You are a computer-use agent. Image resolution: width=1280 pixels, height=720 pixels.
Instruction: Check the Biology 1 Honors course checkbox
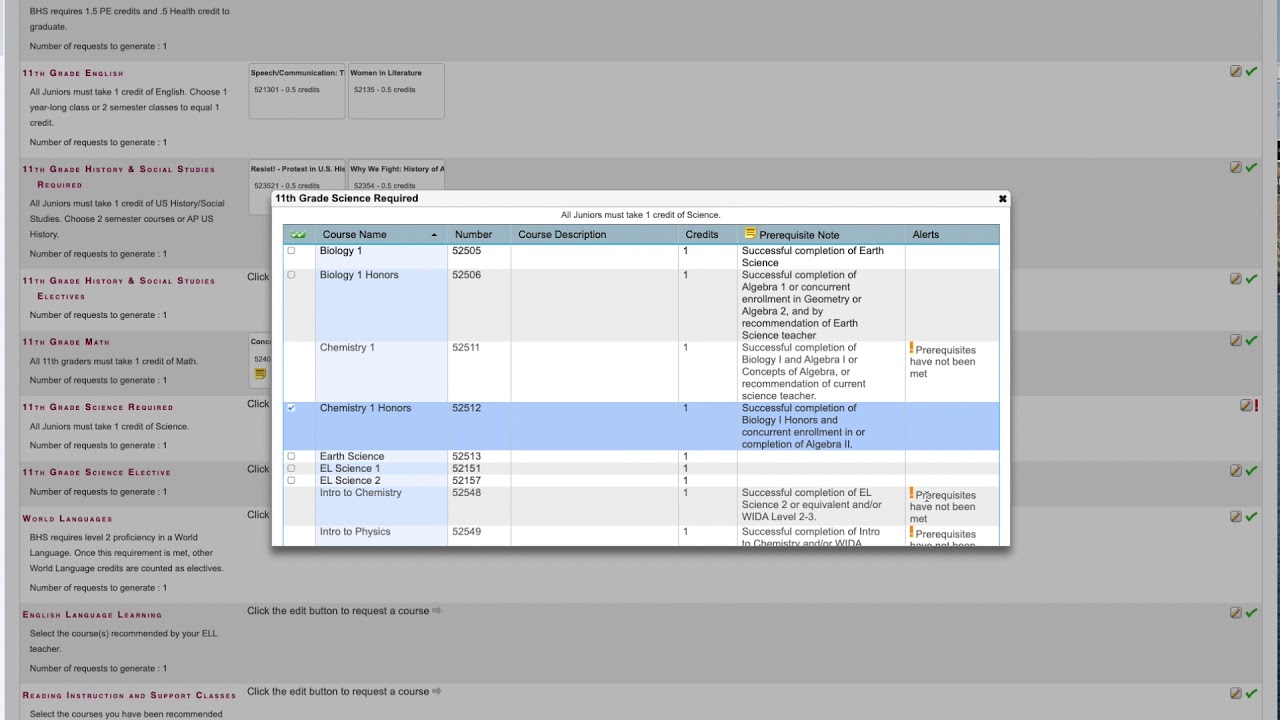pos(291,275)
